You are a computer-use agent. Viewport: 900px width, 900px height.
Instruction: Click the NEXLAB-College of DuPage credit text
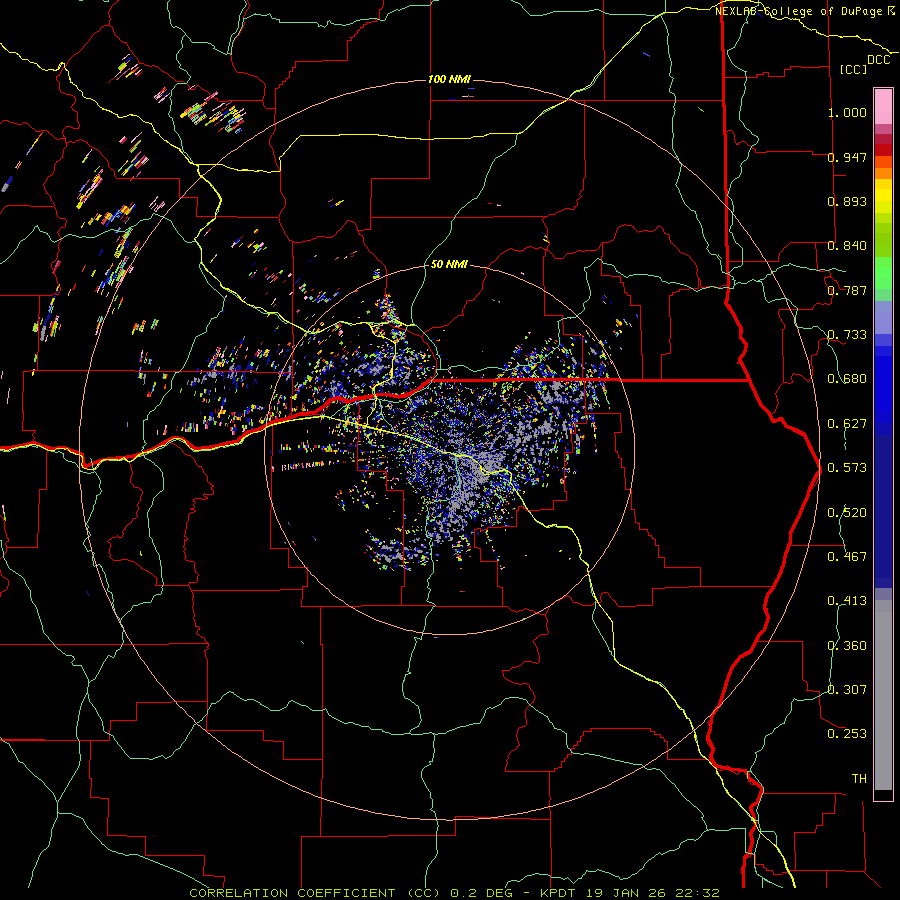tap(799, 11)
